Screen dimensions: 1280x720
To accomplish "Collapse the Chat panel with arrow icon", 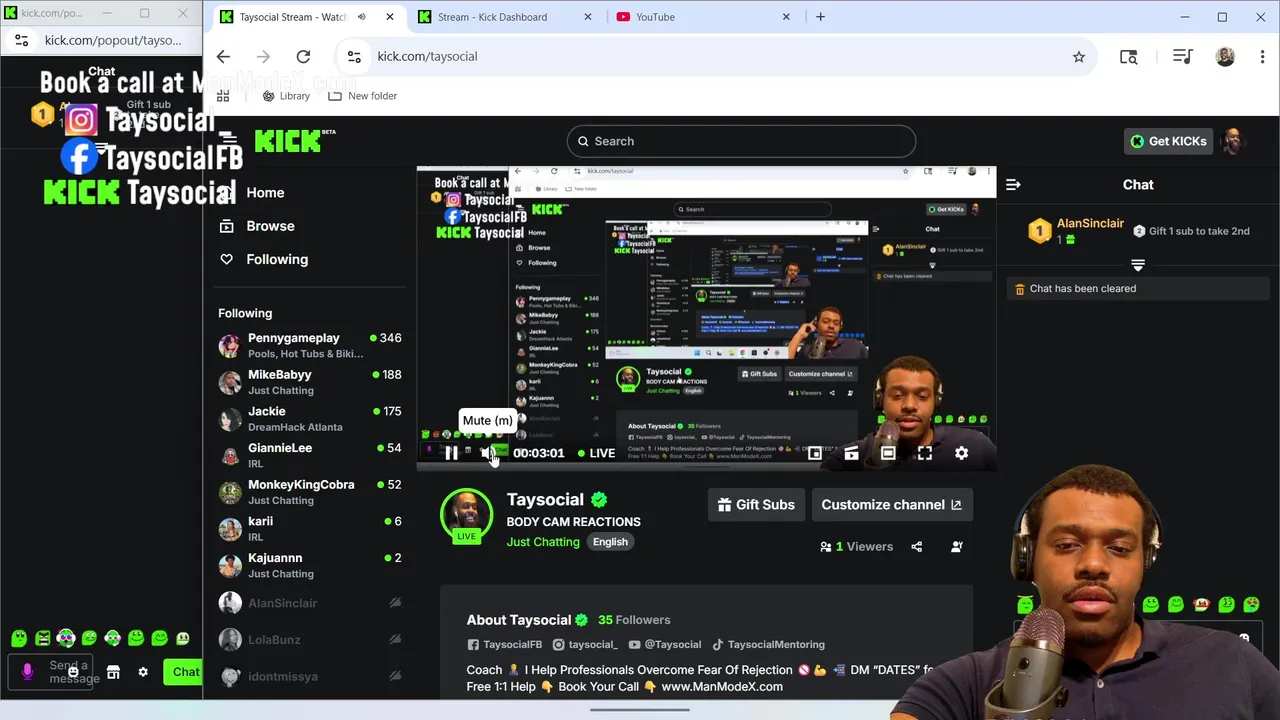I will (1013, 184).
